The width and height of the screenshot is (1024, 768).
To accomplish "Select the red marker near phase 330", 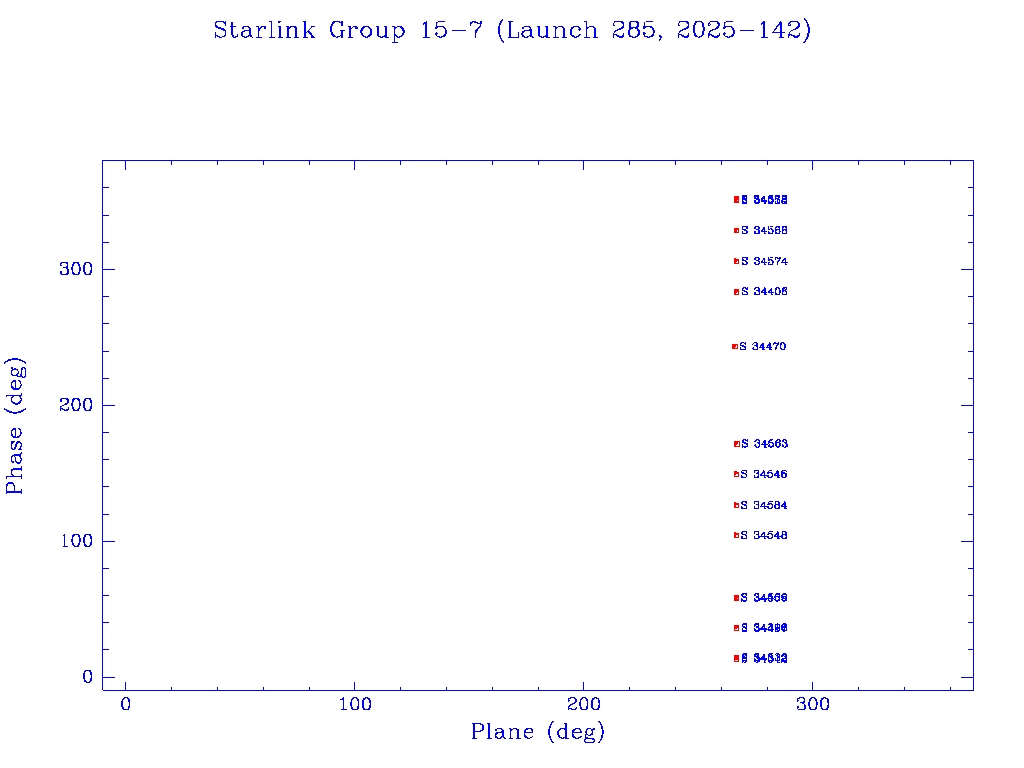I will pos(736,230).
